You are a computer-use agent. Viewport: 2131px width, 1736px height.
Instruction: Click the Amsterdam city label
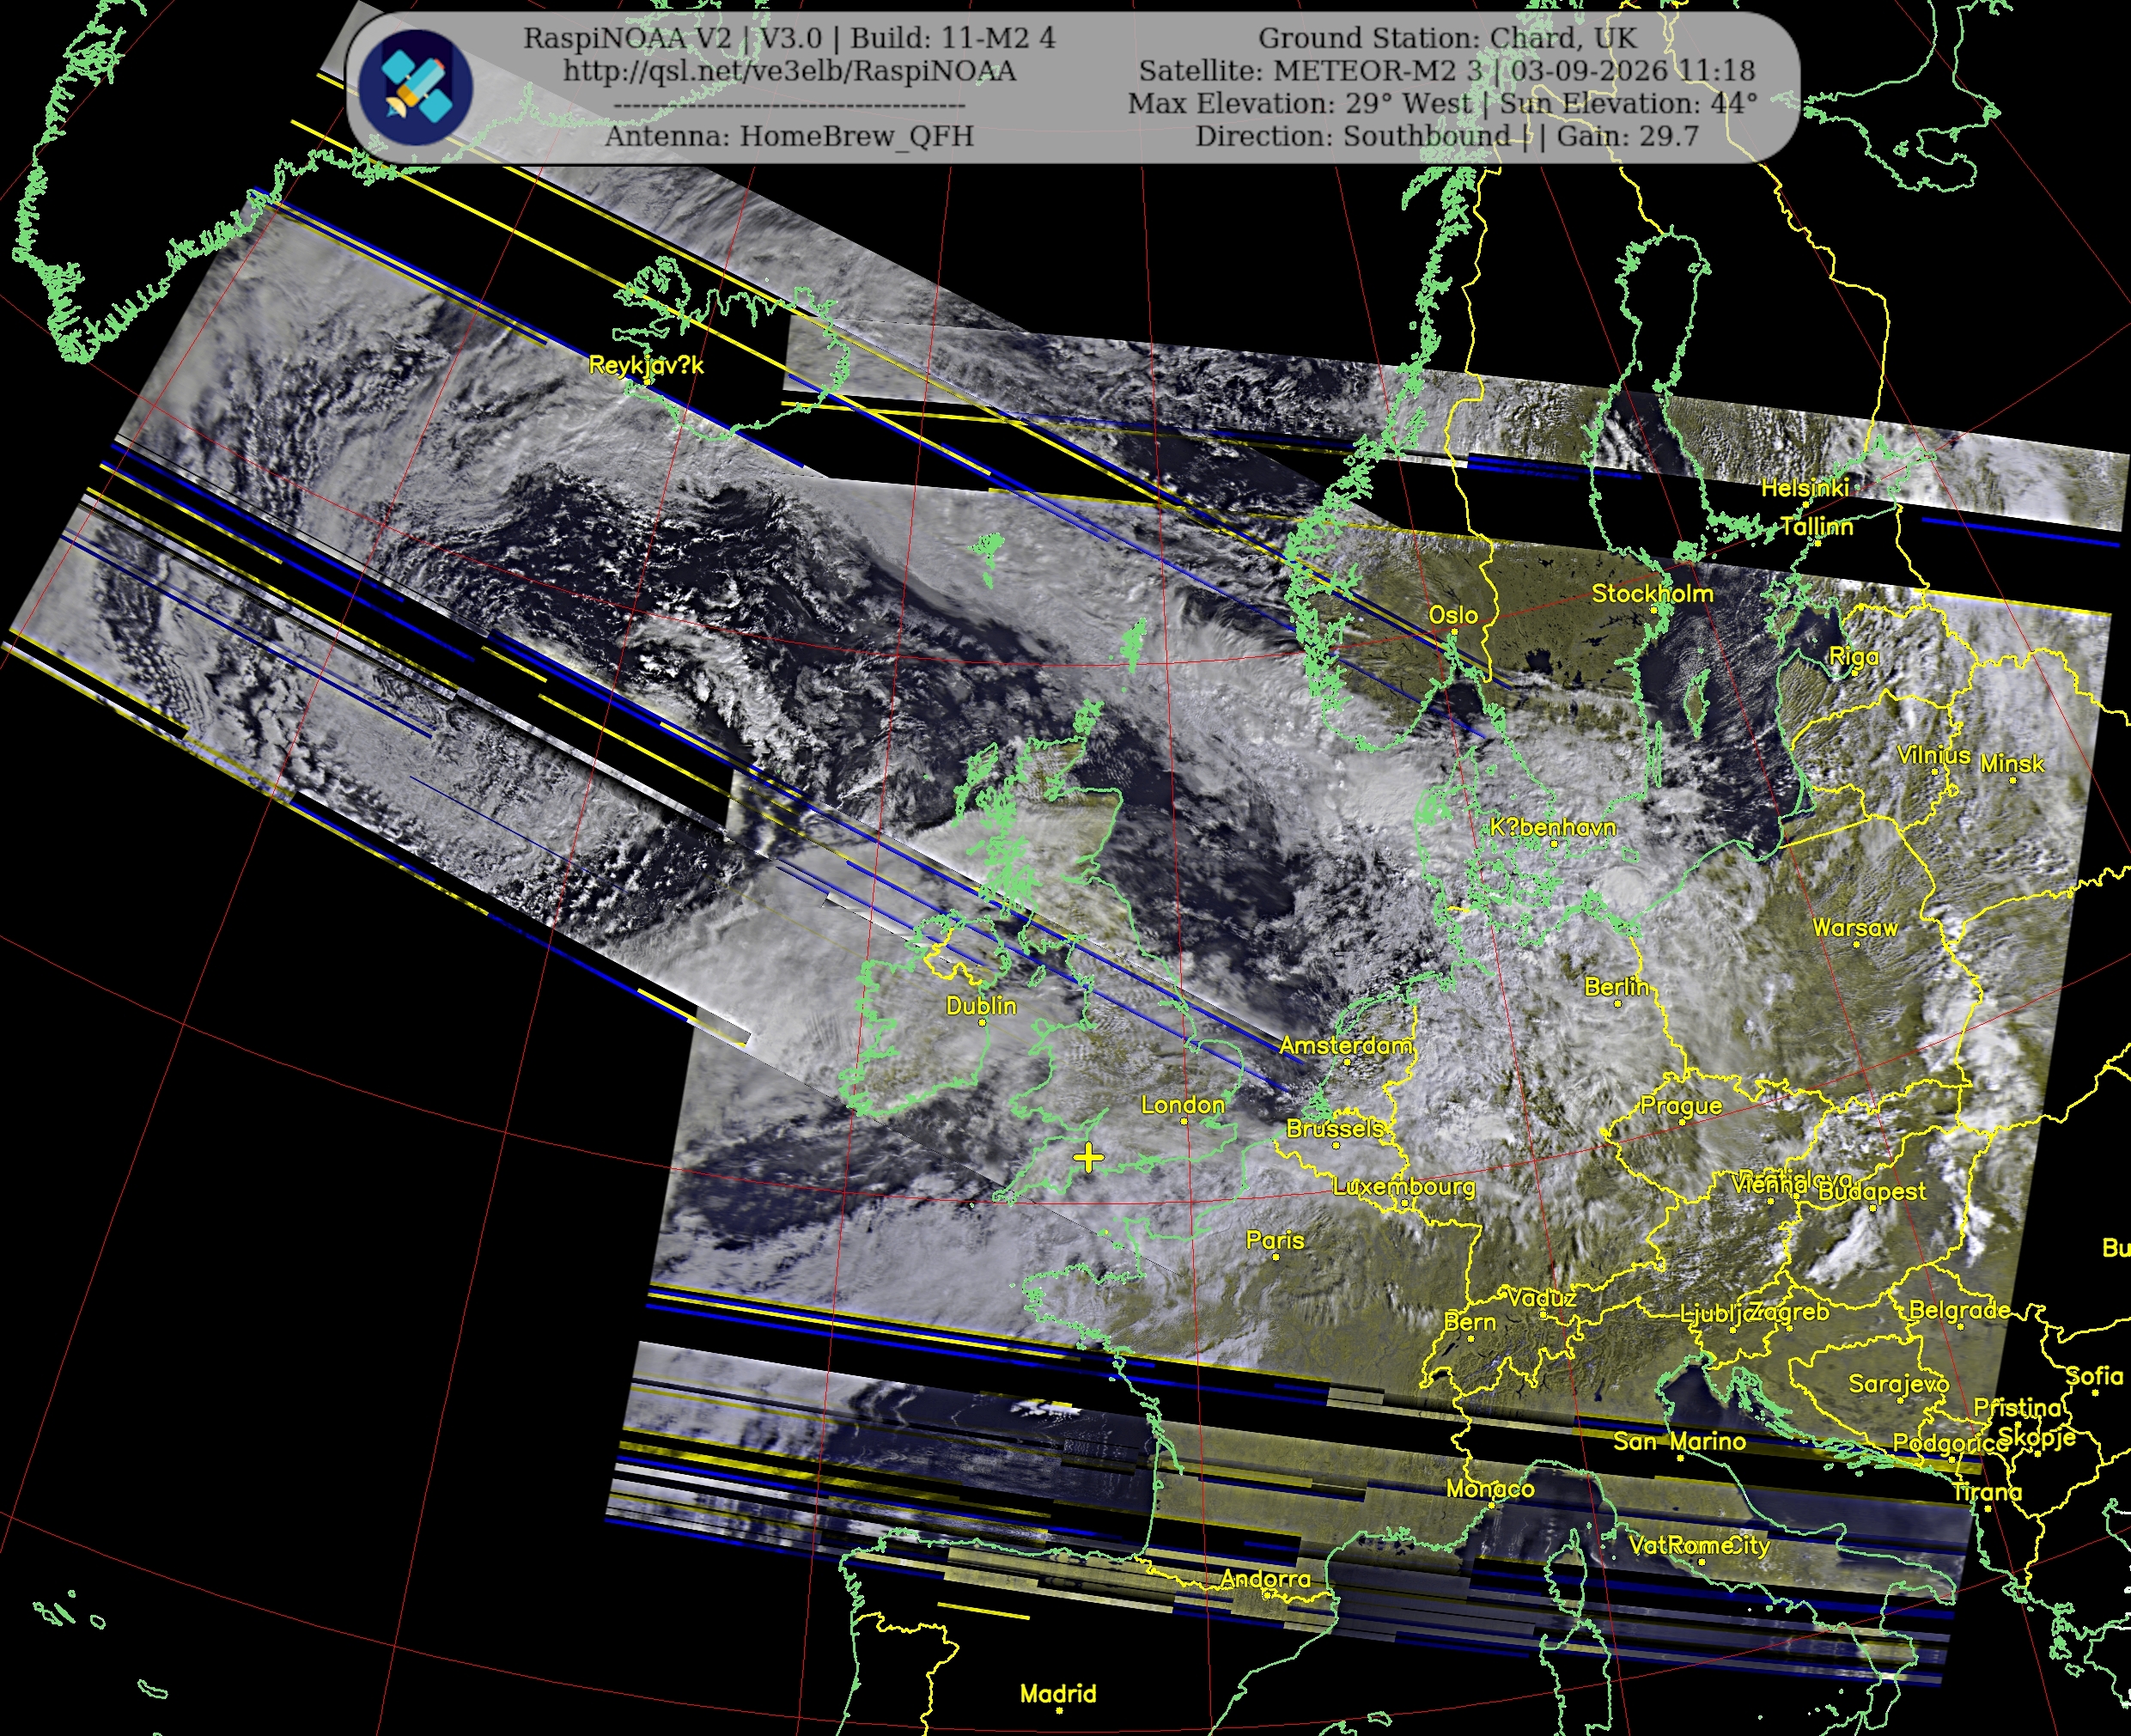coord(1346,1045)
